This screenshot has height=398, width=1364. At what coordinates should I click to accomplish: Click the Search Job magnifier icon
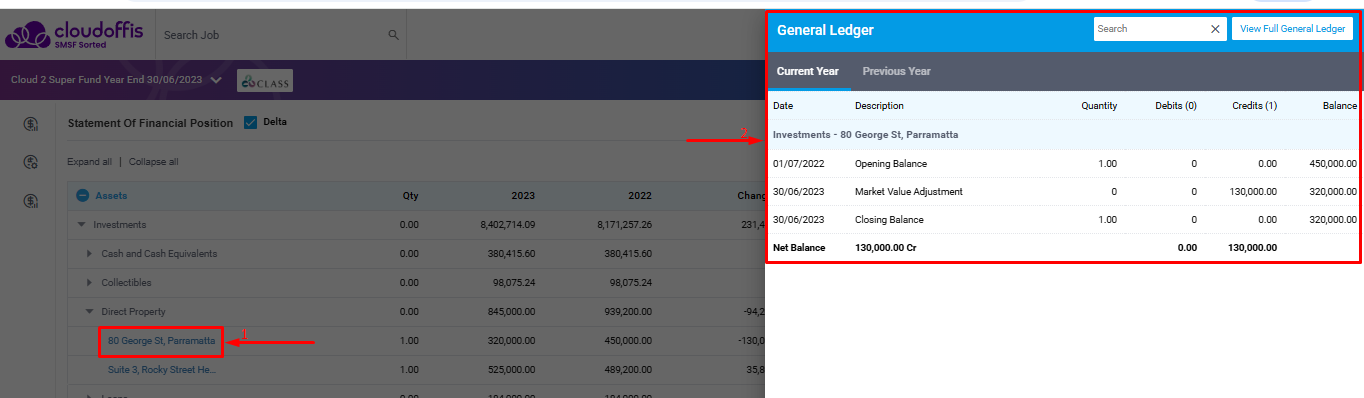[x=393, y=35]
